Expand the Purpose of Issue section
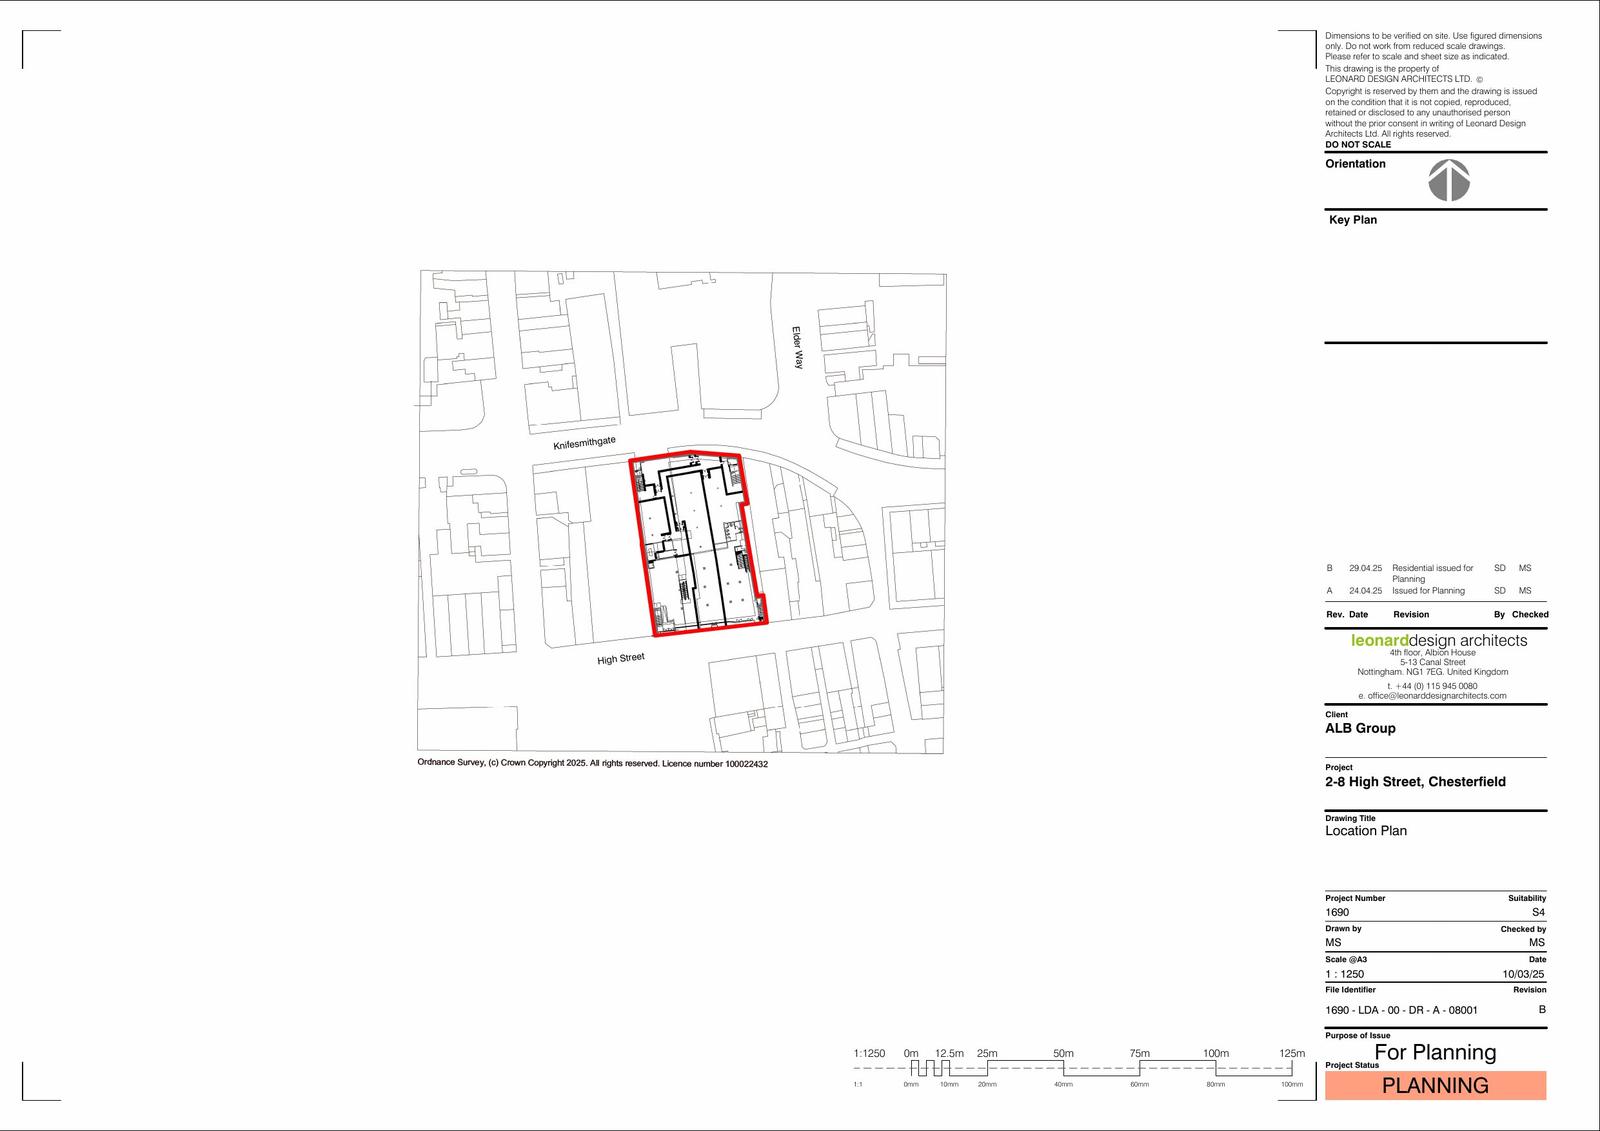The width and height of the screenshot is (1600, 1131). (x=1356, y=1035)
